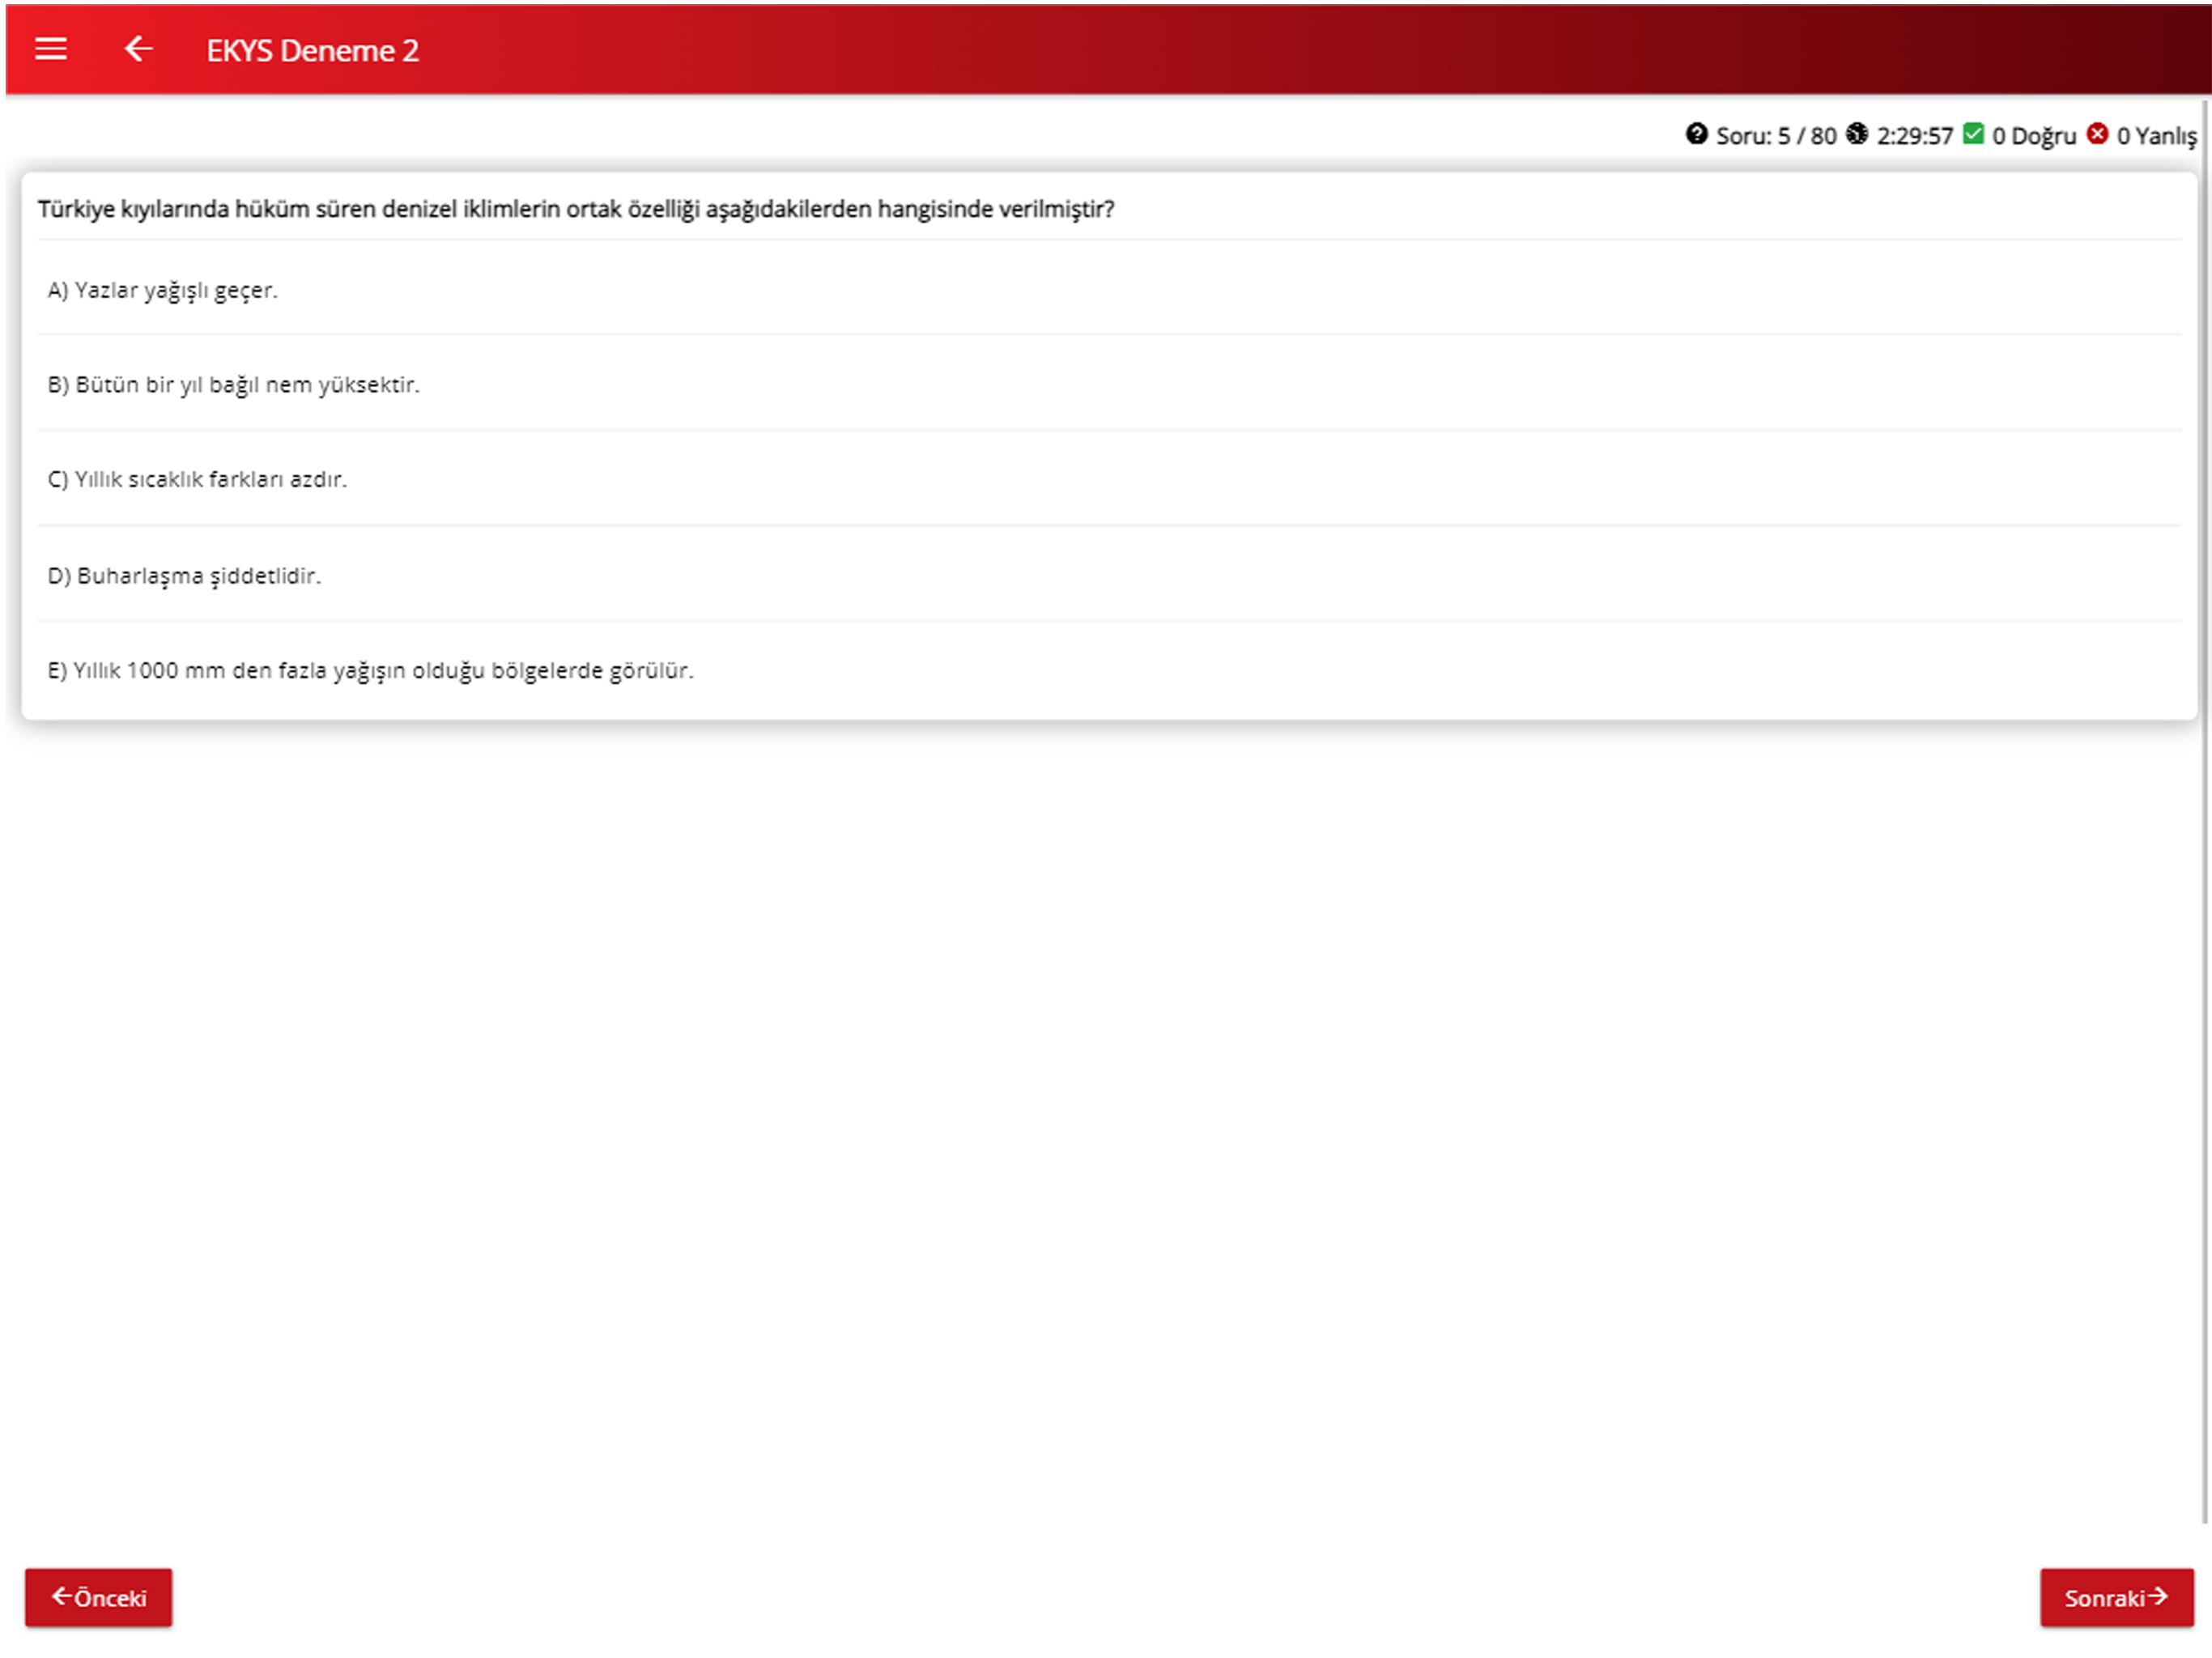Go back with the header arrow
This screenshot has width=2212, height=1658.
[138, 49]
